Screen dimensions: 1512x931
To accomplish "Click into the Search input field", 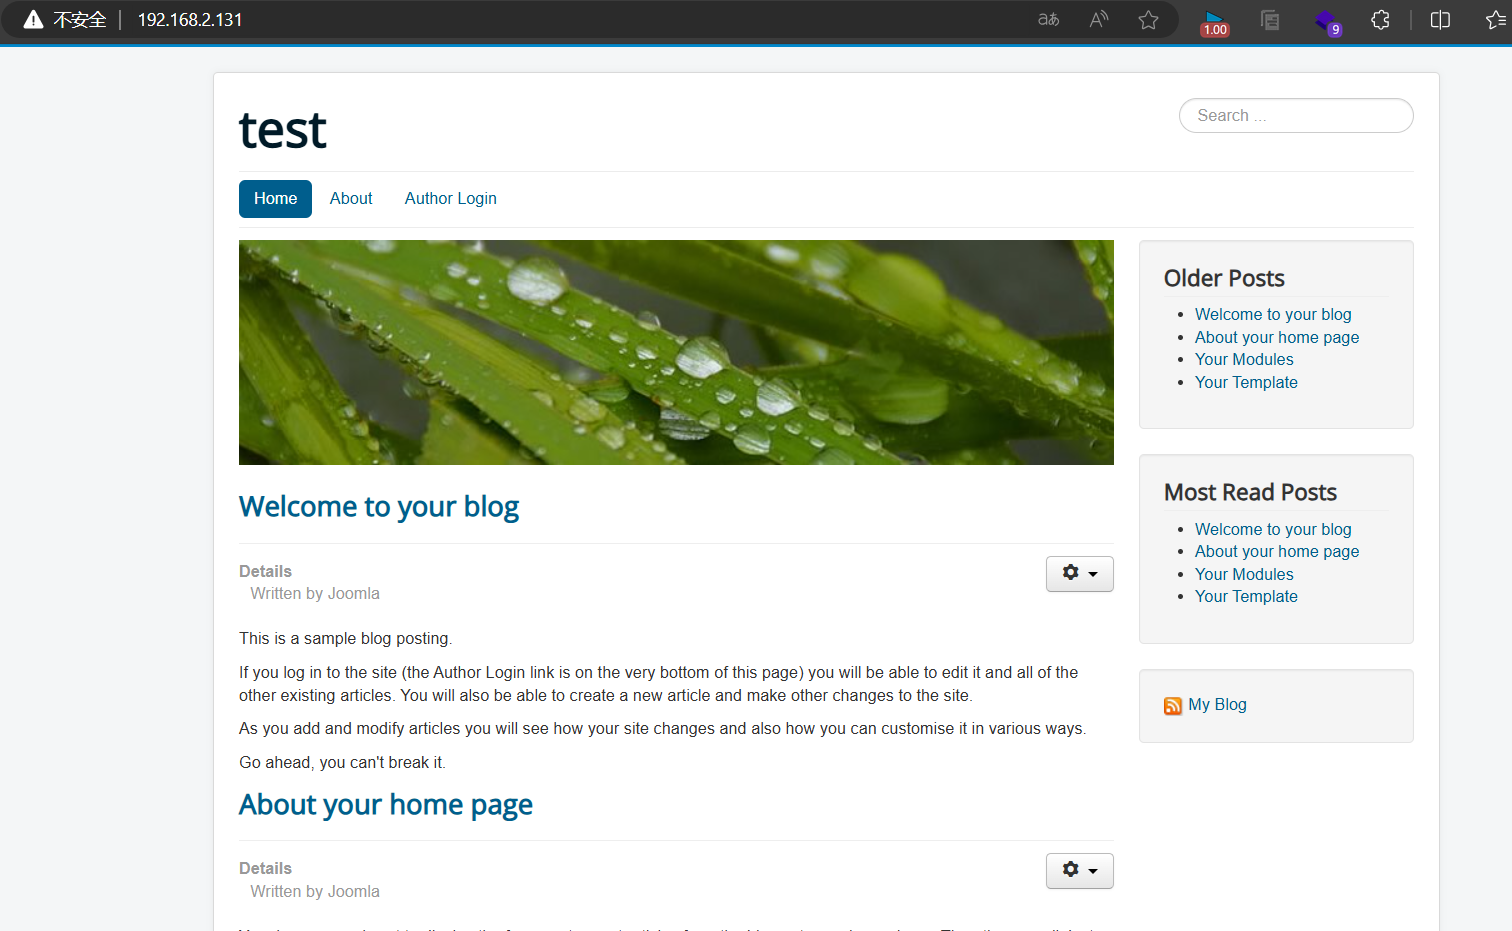I will tap(1296, 116).
